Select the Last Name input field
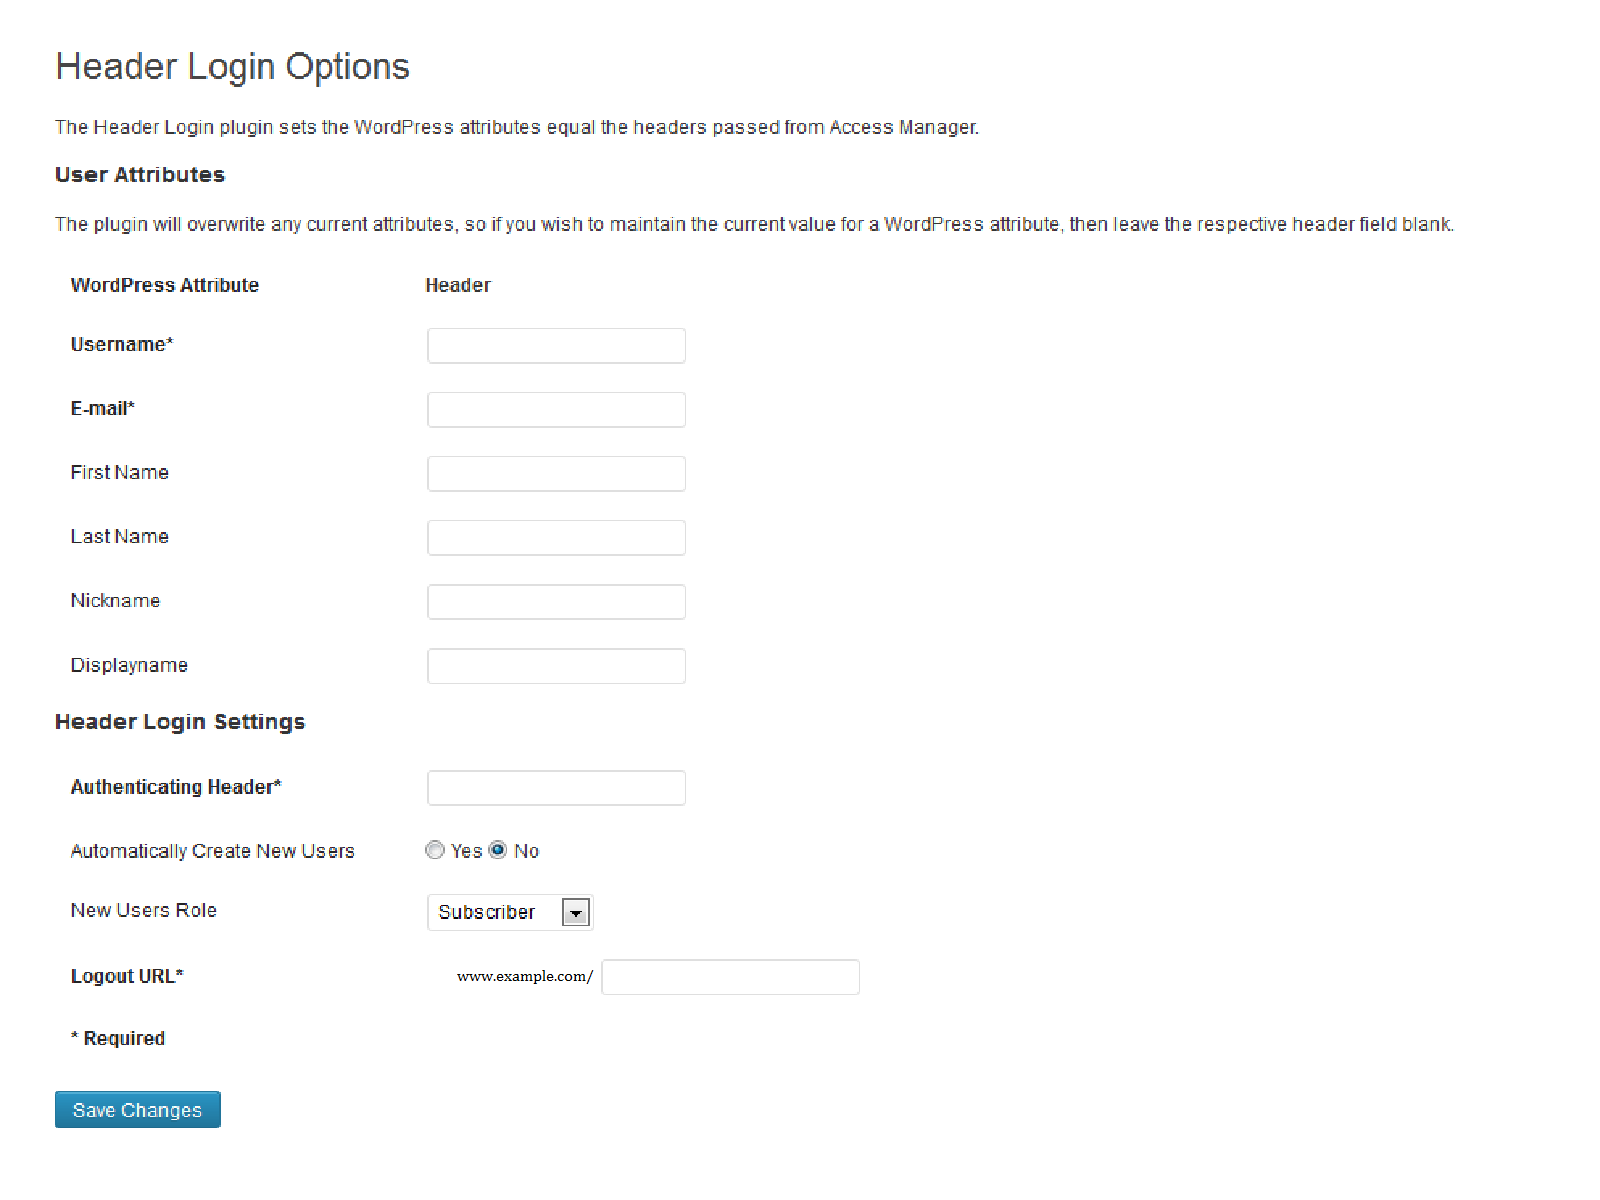Viewport: 1600px width, 1200px height. (x=555, y=537)
